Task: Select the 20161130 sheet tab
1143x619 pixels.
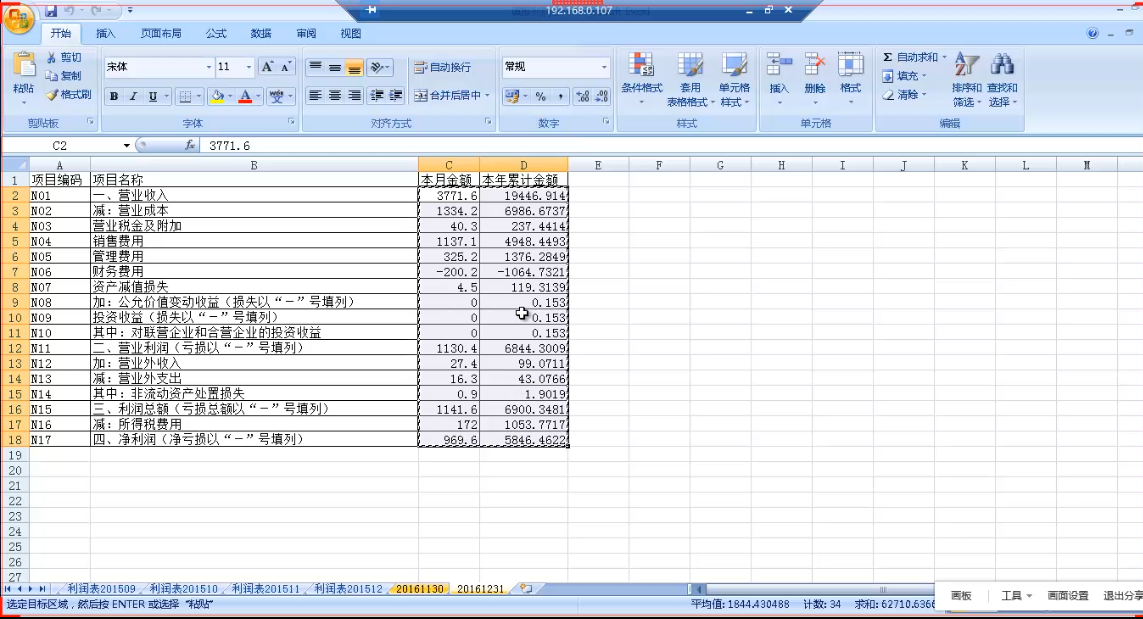Action: coord(419,589)
